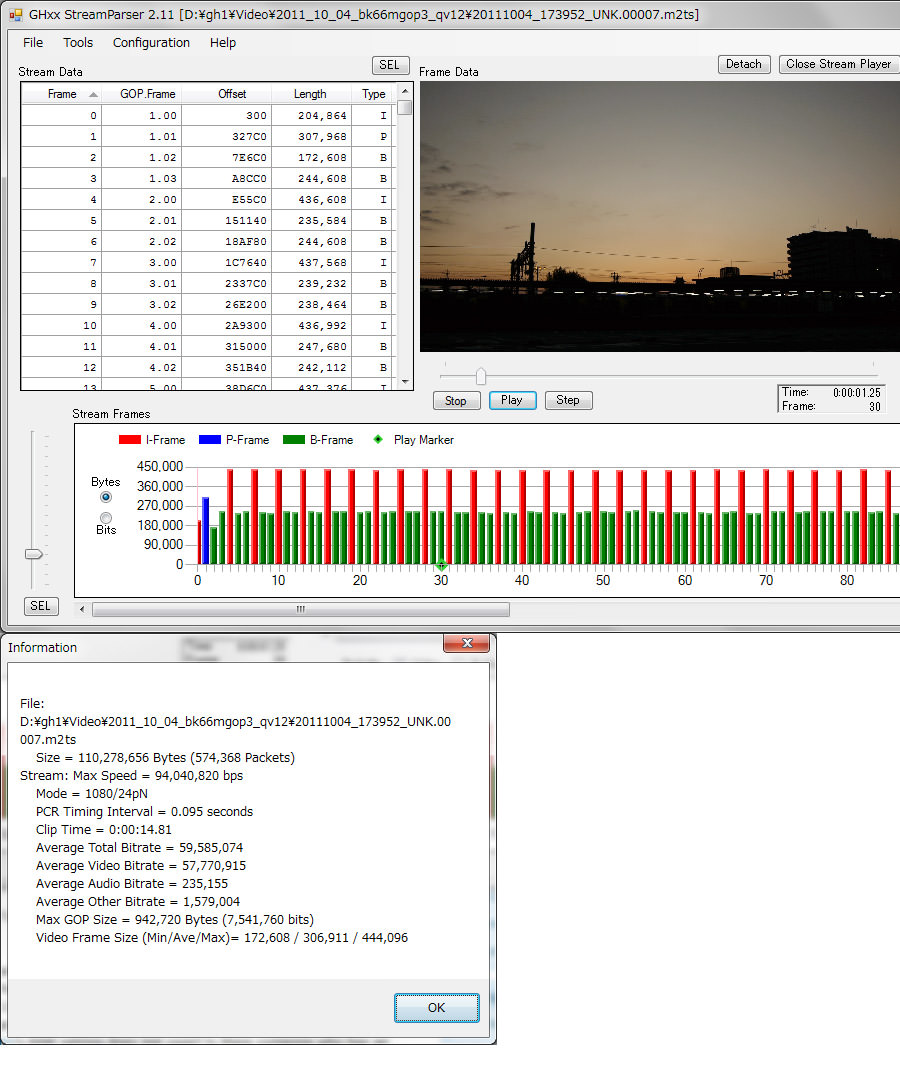
Task: Open the Configuration menu
Action: point(151,43)
